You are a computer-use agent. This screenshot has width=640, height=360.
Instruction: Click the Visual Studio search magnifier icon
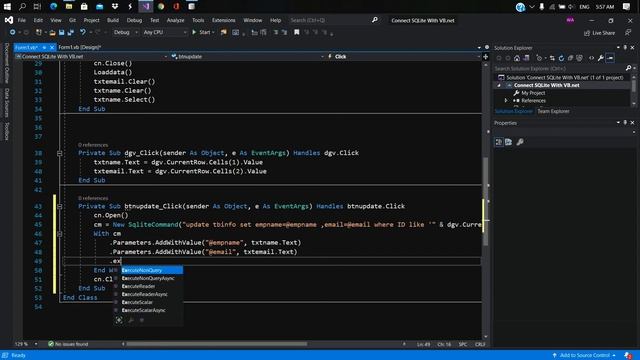click(x=374, y=20)
